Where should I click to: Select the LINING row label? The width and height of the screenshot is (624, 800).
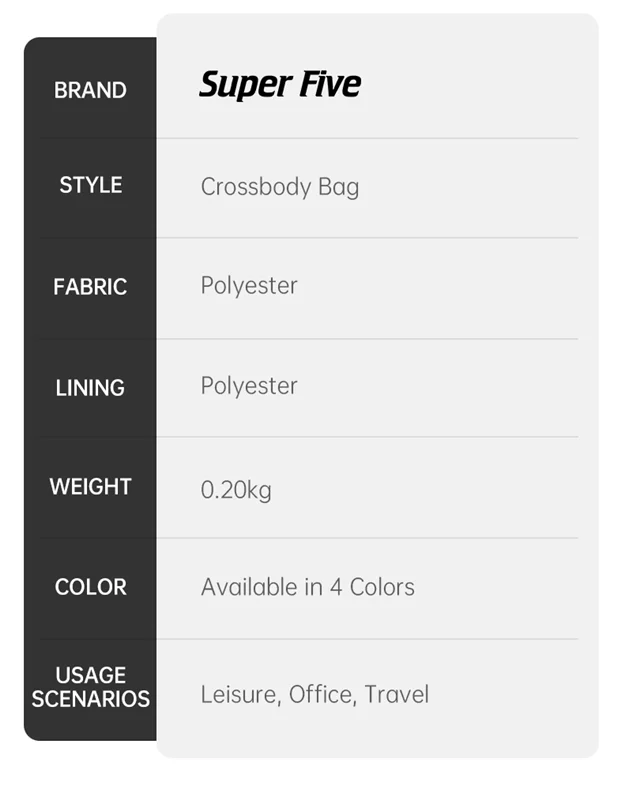[x=90, y=388]
